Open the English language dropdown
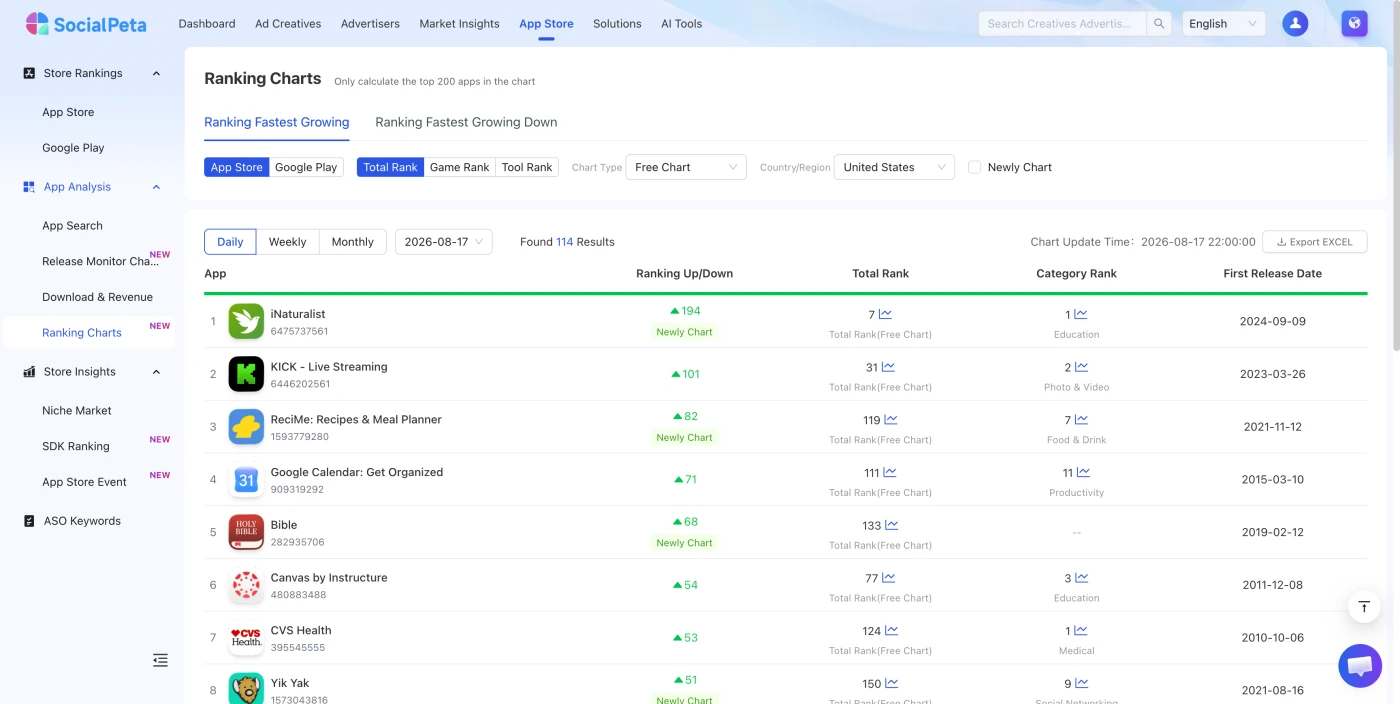 (x=1224, y=24)
